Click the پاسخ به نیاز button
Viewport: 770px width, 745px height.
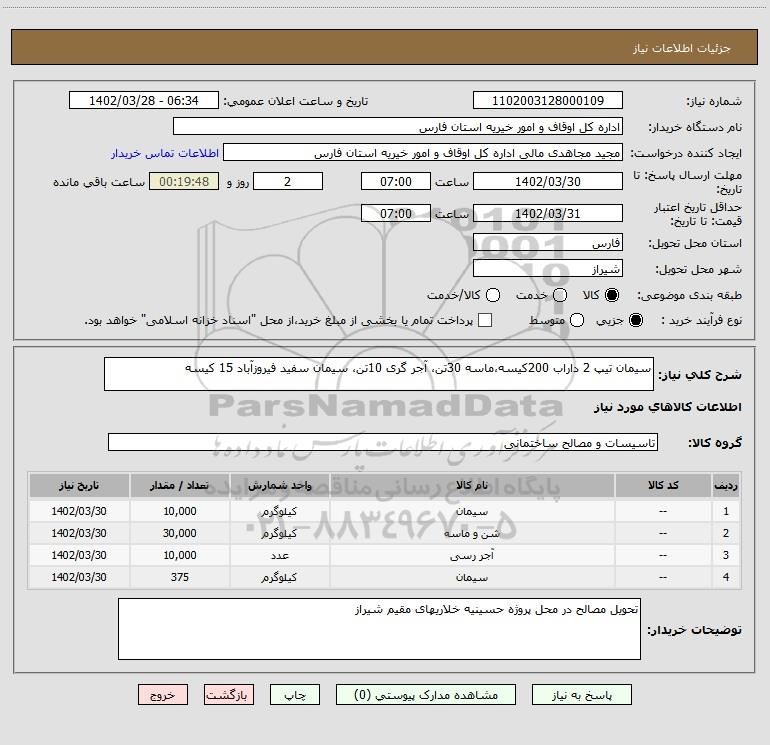point(582,695)
